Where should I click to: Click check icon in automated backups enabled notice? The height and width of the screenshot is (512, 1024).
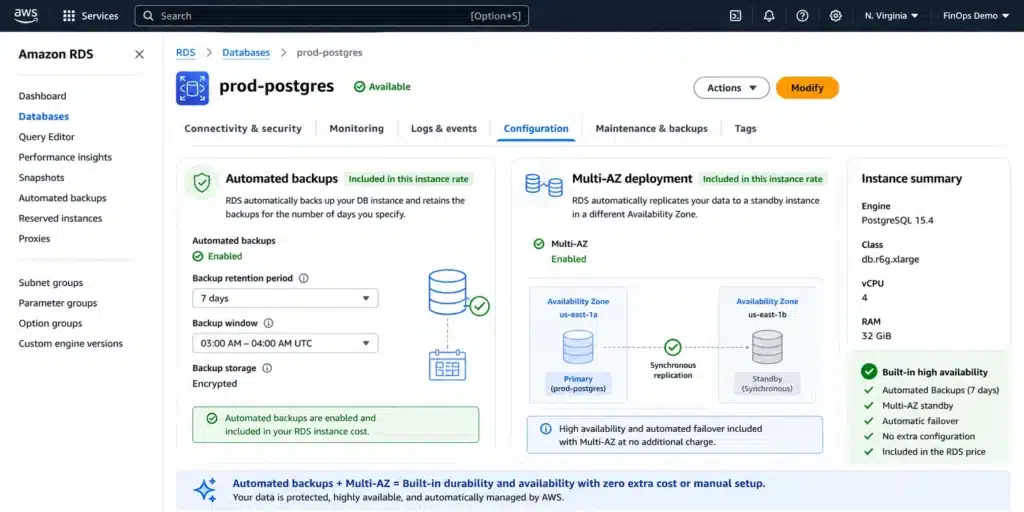click(212, 418)
